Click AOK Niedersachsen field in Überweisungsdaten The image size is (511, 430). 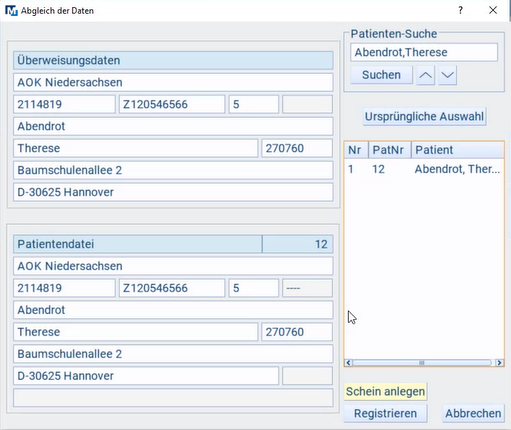[173, 82]
